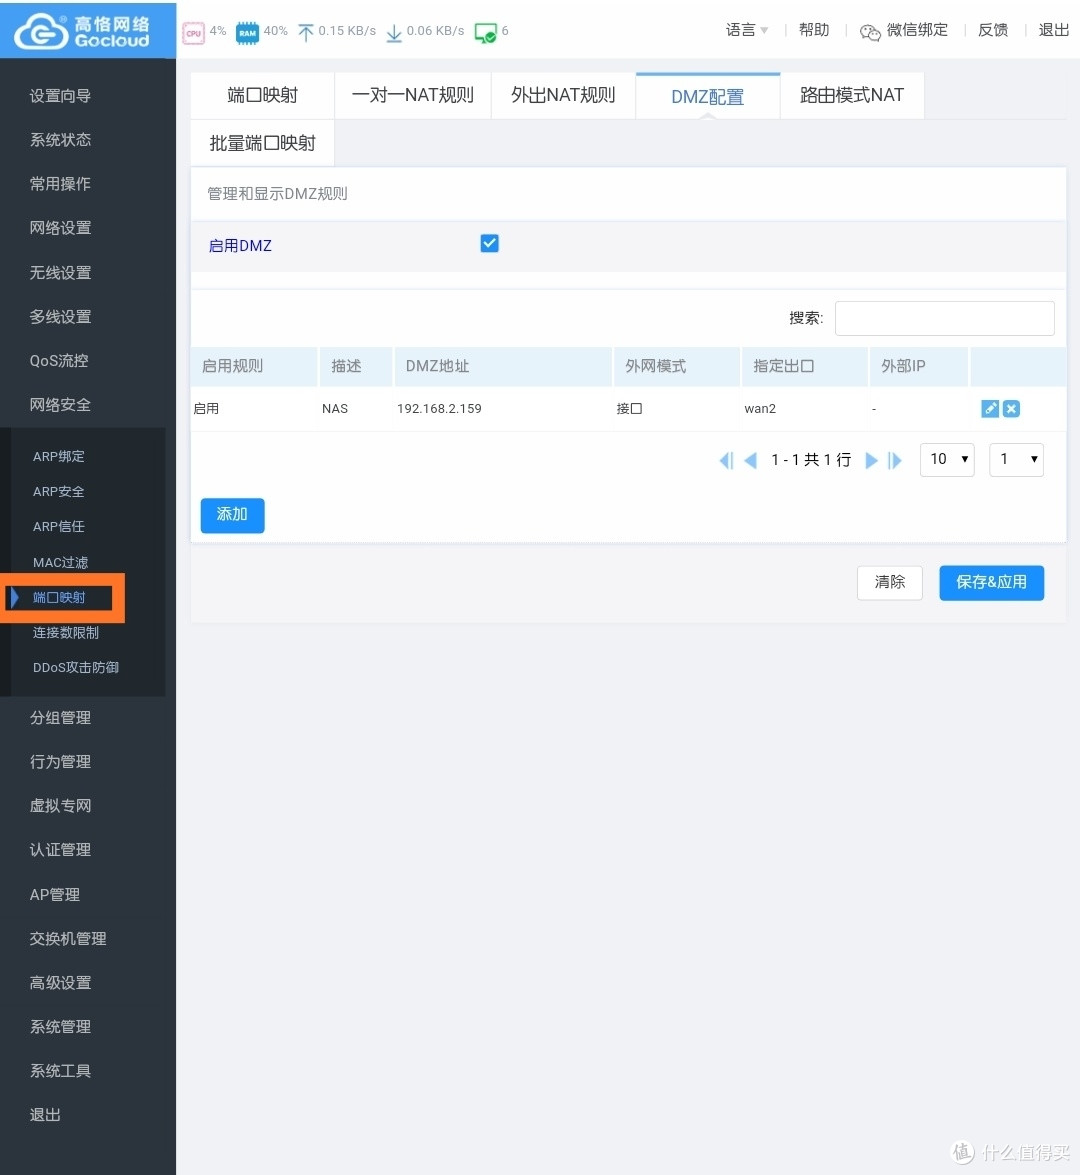Select the DMZ配置 tab
This screenshot has width=1080, height=1175.
(708, 96)
